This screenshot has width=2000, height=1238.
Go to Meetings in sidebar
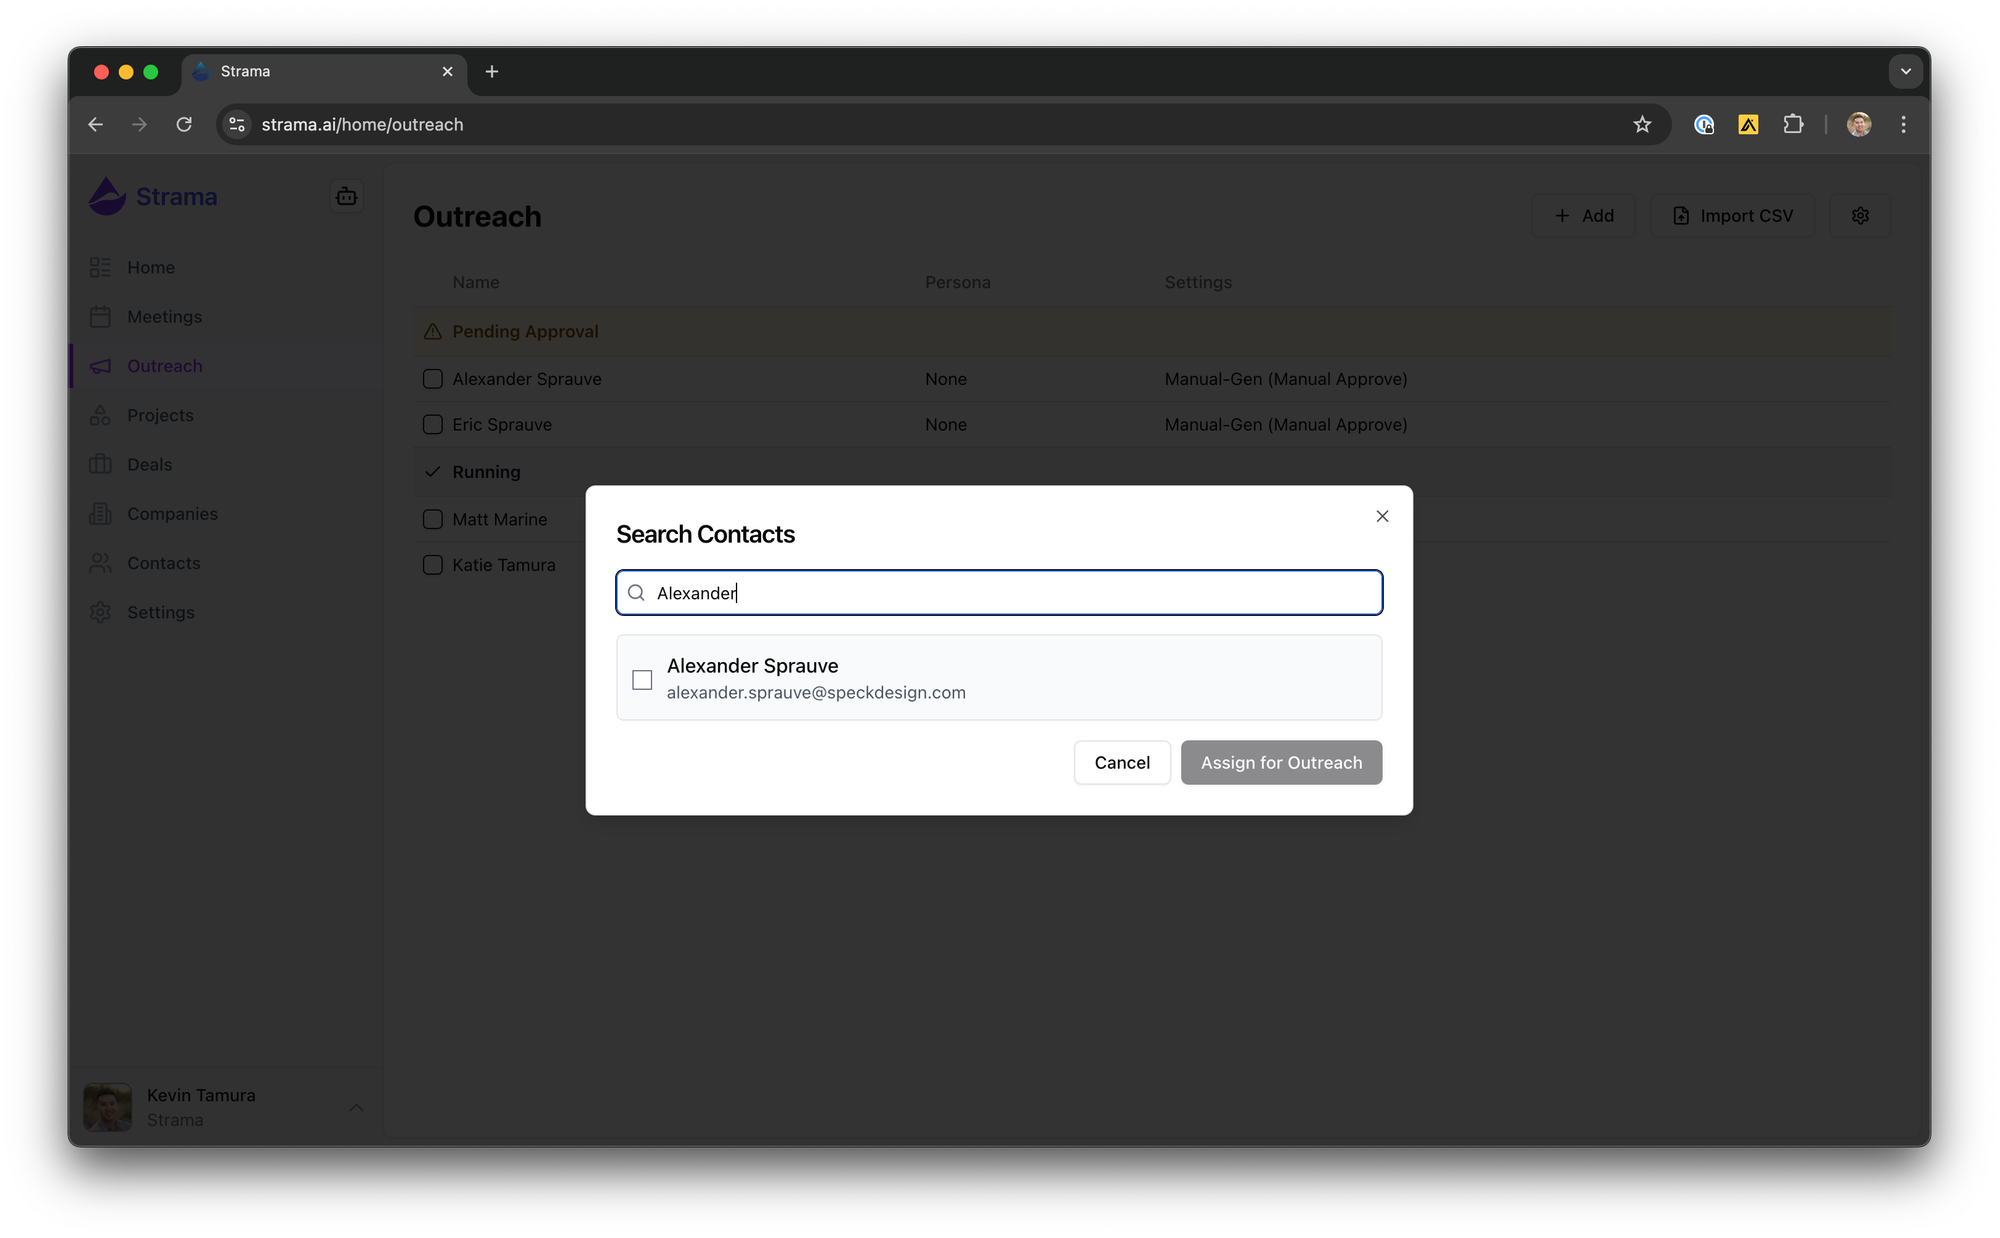[164, 317]
